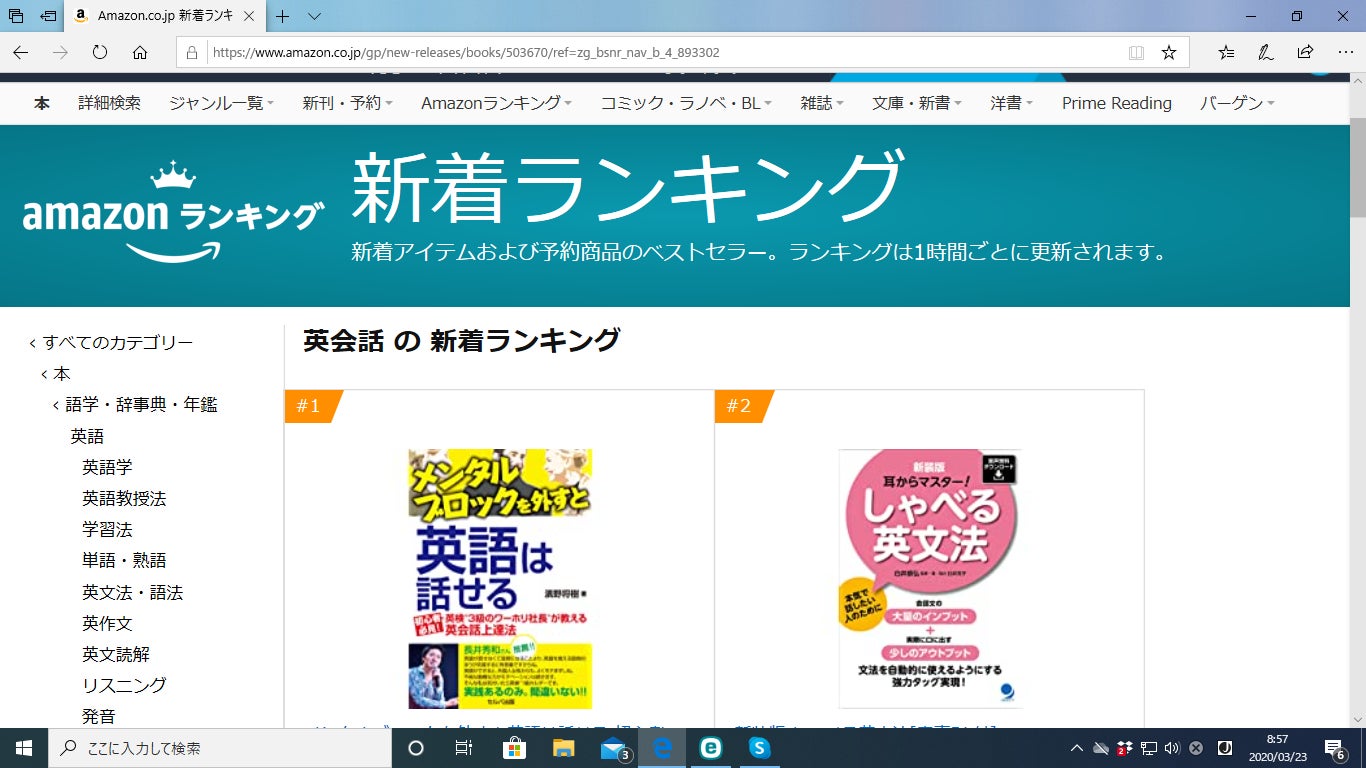Go back to 語学・辞事典・年鑑 category
1366x768 pixels.
[x=141, y=405]
